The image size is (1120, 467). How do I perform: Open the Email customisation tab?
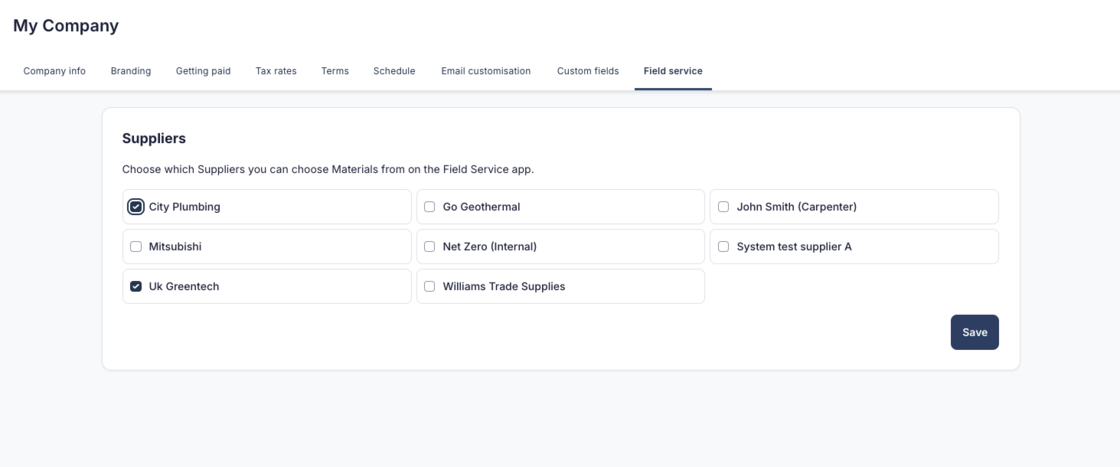click(486, 71)
